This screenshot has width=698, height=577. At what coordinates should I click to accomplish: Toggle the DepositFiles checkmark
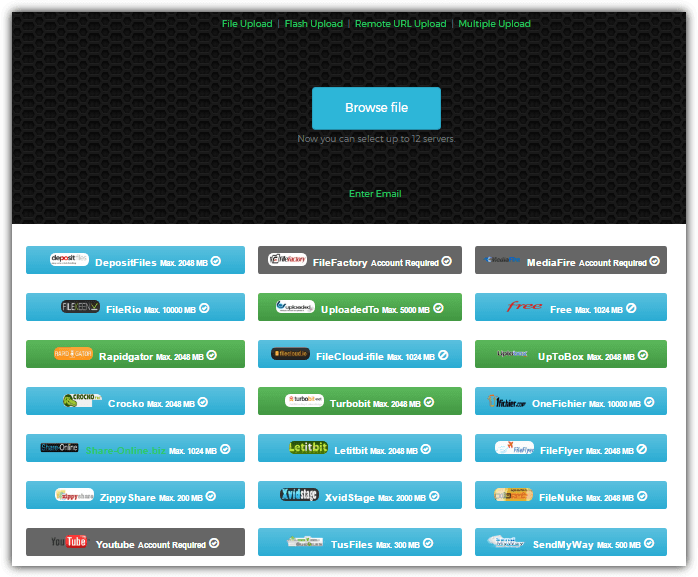coord(216,261)
